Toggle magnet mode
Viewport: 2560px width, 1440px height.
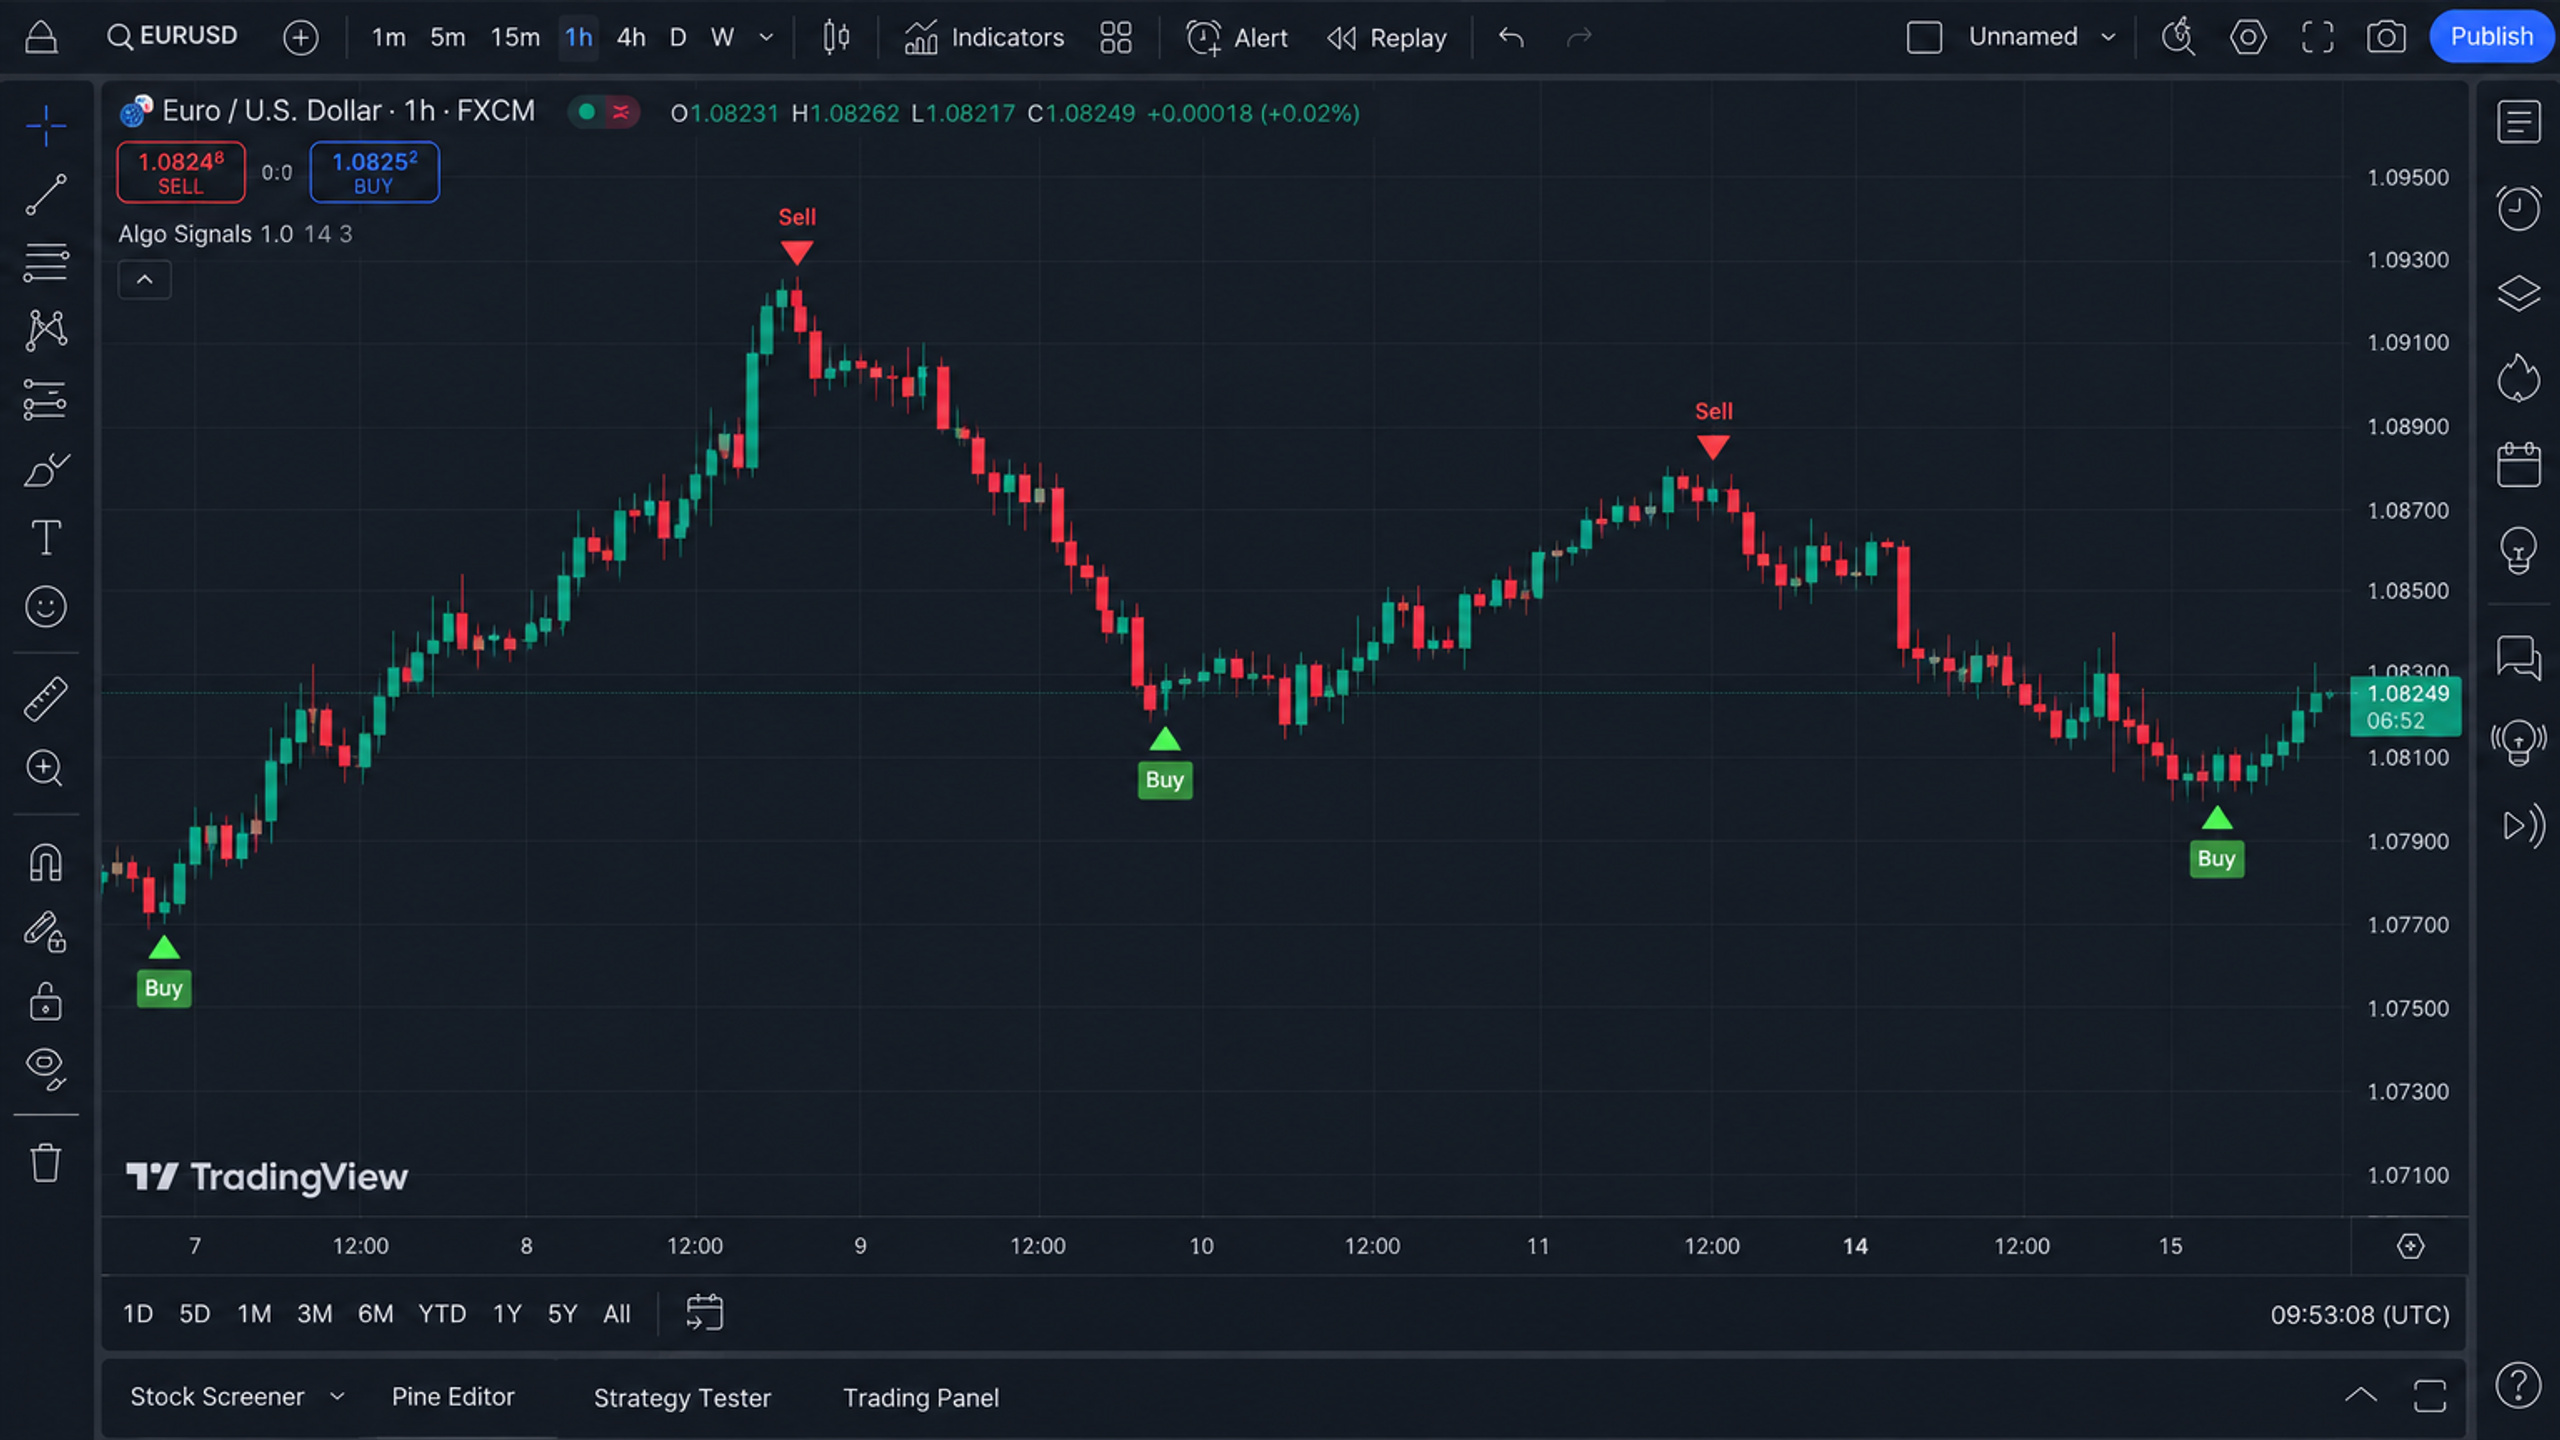(46, 862)
